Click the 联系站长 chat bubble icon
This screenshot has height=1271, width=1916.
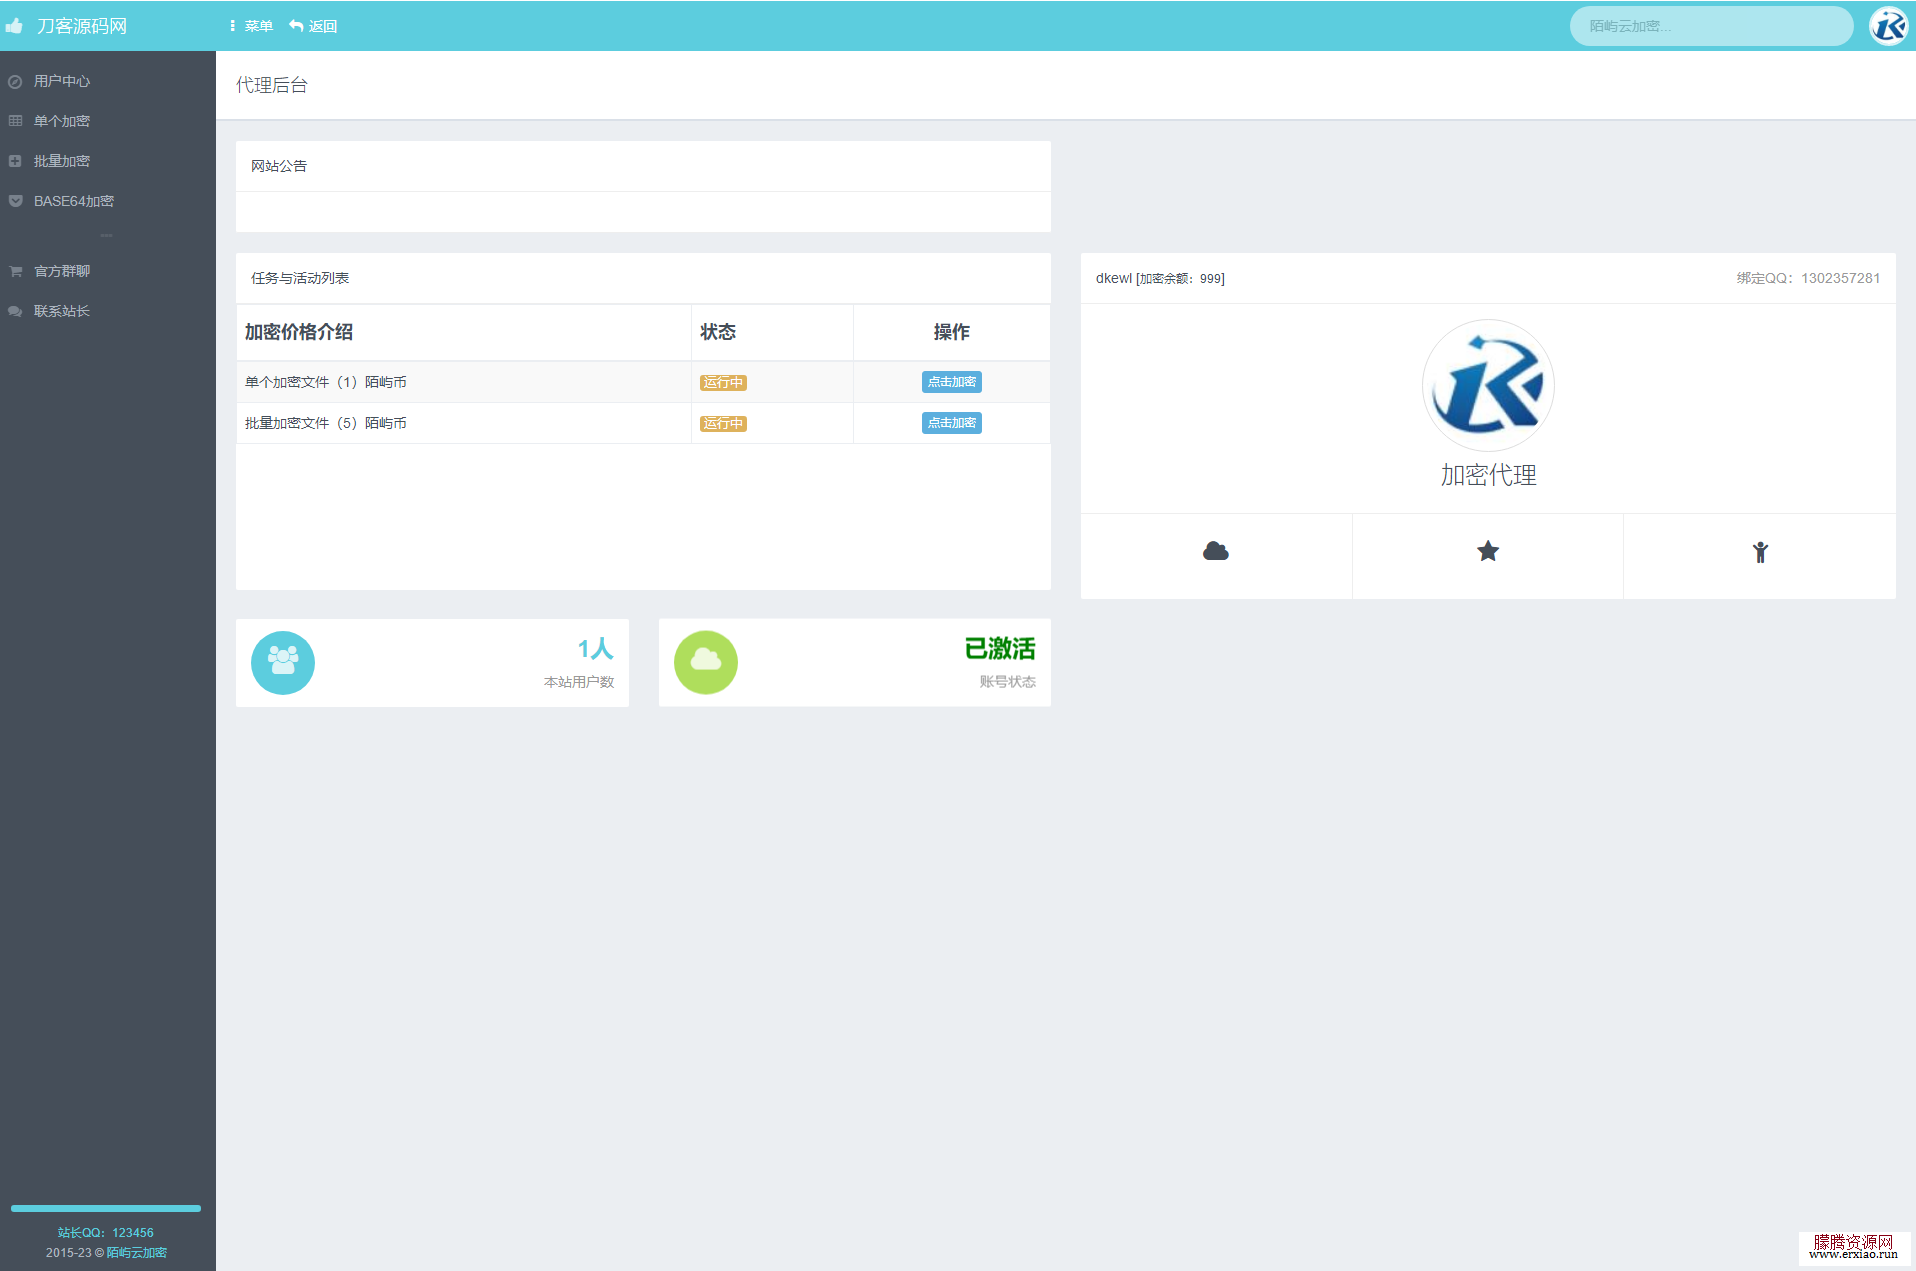click(x=15, y=311)
